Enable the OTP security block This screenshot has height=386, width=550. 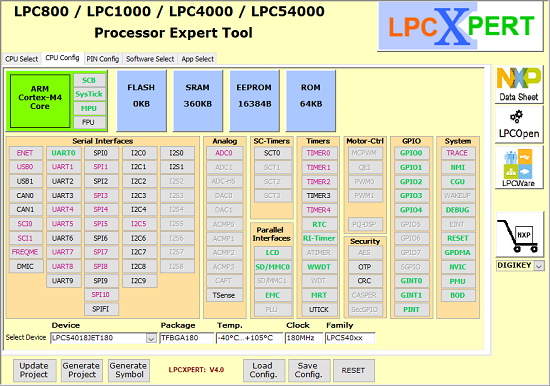click(x=365, y=267)
